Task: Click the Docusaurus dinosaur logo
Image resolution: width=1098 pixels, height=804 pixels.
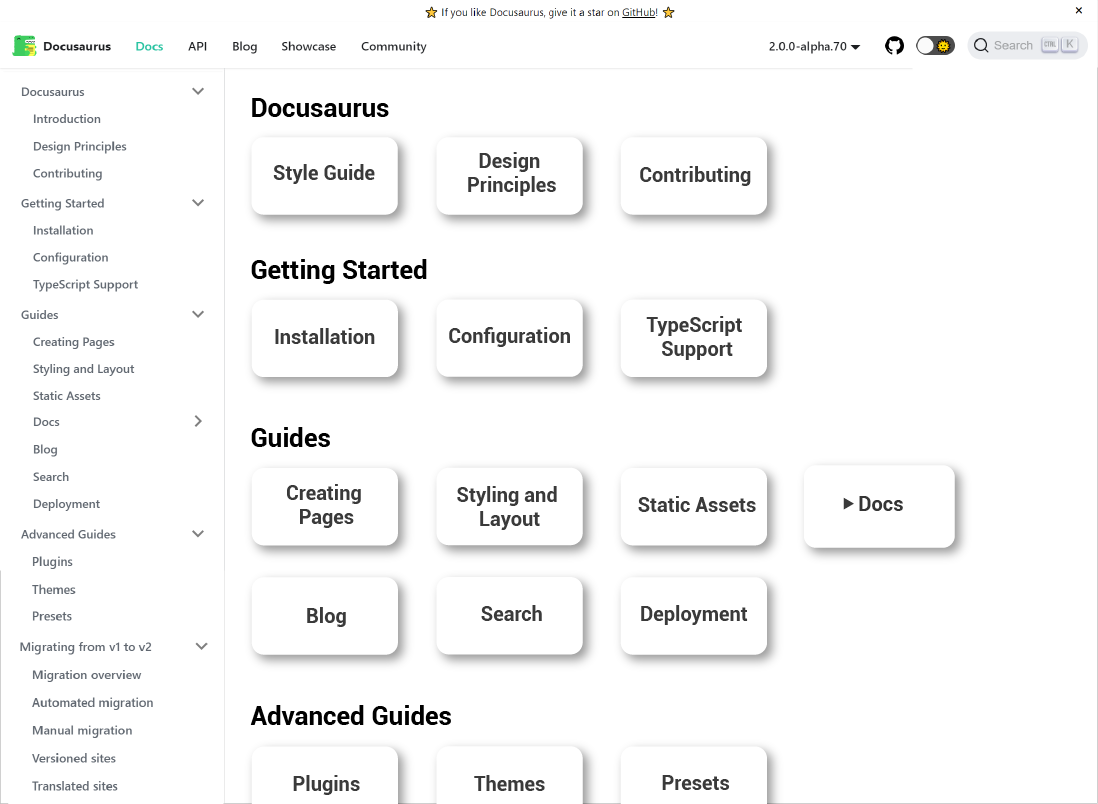Action: click(24, 45)
